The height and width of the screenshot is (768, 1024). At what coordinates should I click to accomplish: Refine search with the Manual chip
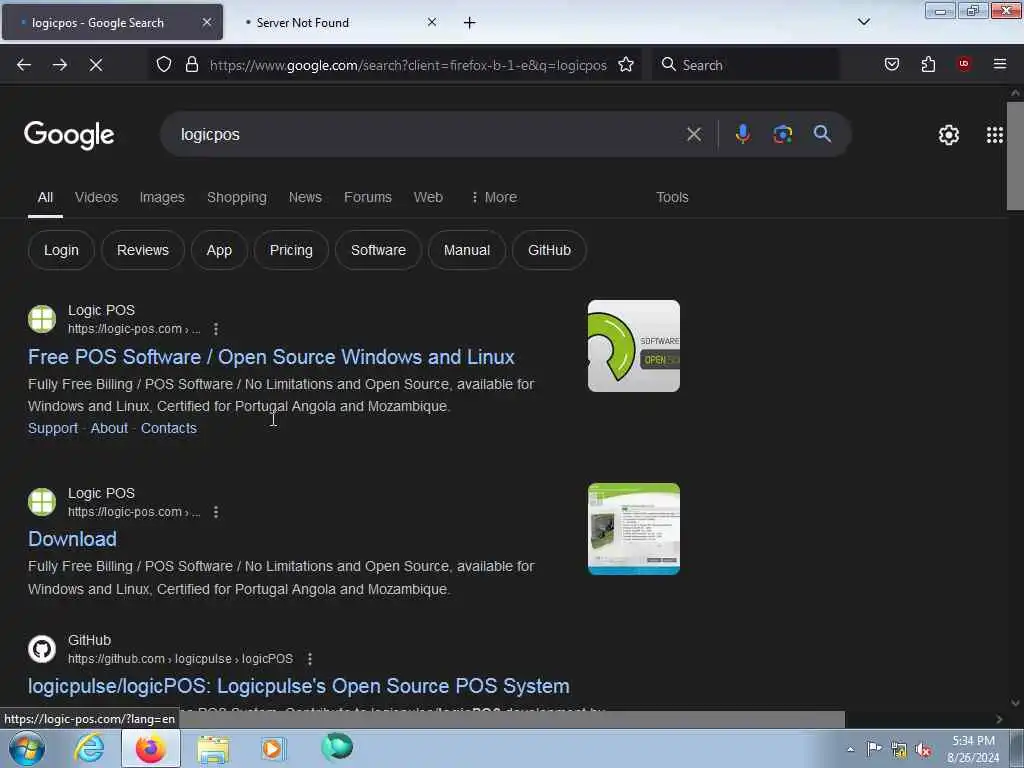tap(466, 250)
